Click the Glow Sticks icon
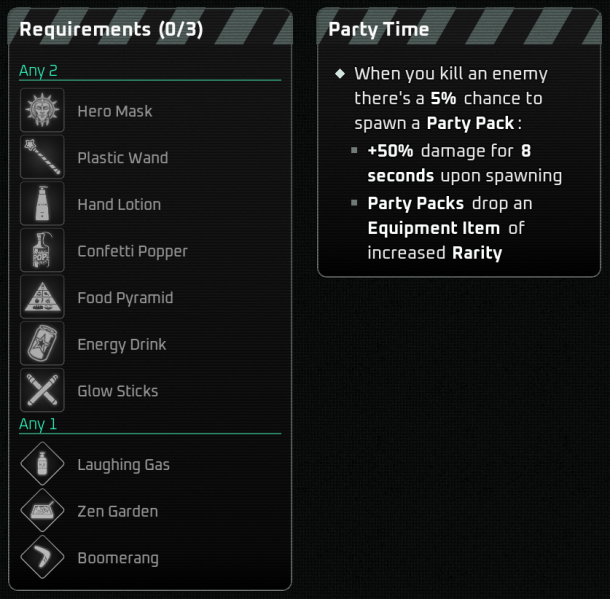This screenshot has width=610, height=599. pos(42,391)
